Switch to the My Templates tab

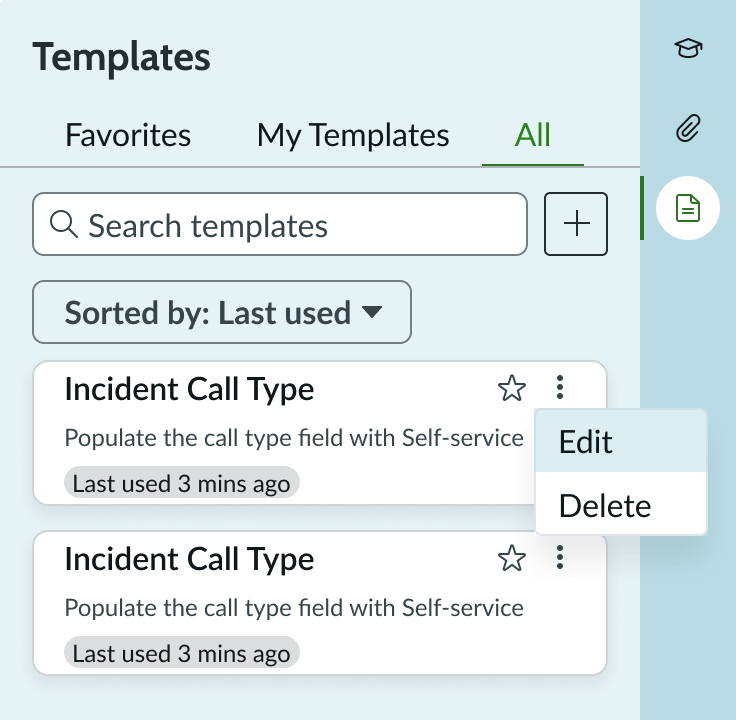(353, 135)
